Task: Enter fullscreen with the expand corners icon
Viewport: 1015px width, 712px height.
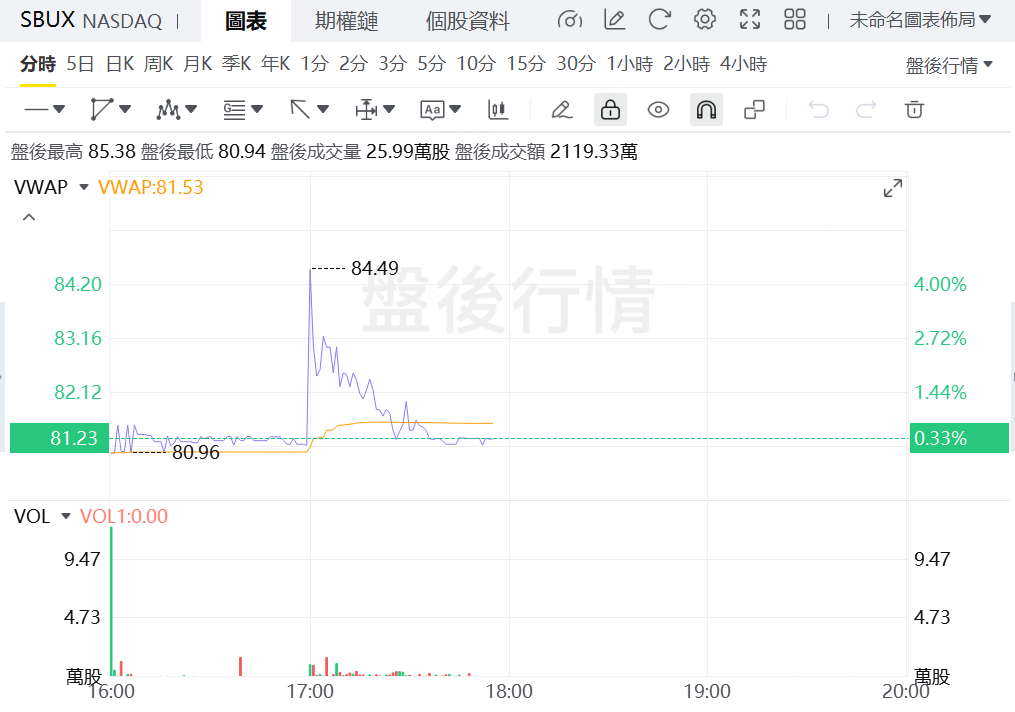Action: click(x=750, y=19)
